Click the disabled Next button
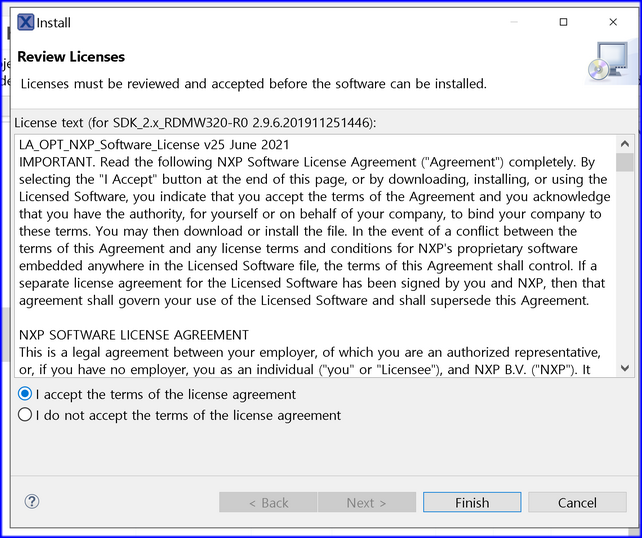Image resolution: width=642 pixels, height=538 pixels. (367, 502)
